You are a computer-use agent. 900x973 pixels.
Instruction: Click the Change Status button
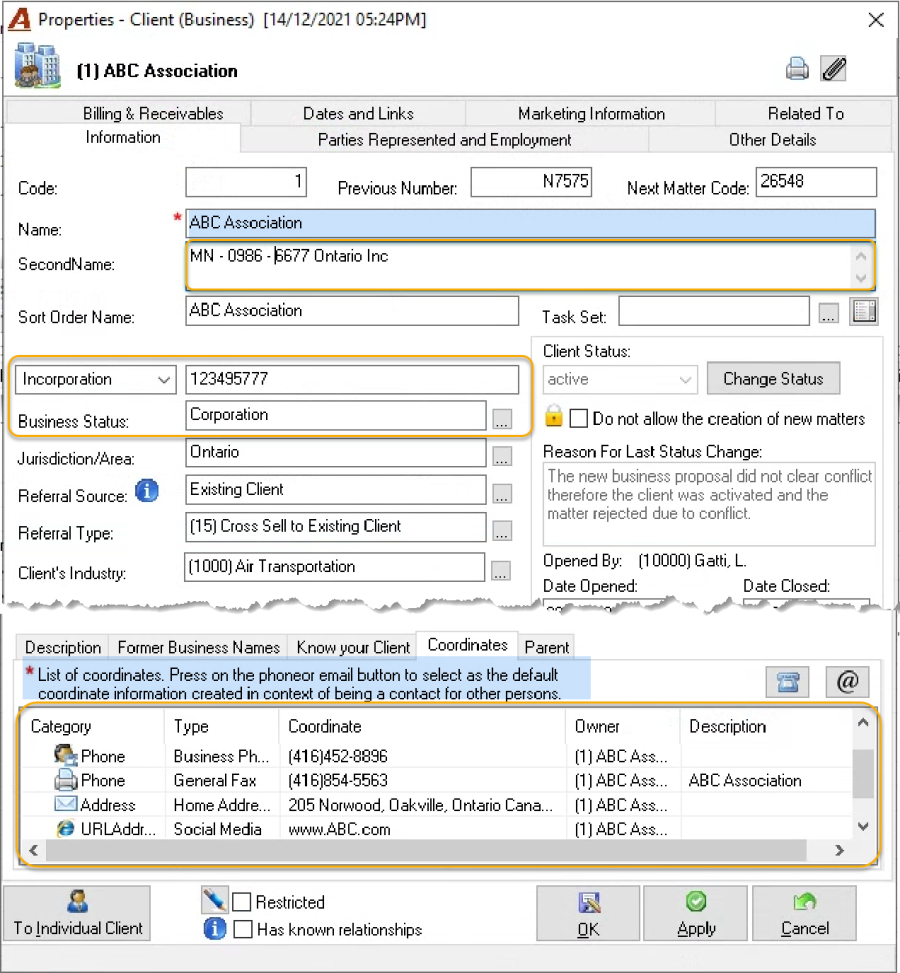click(773, 379)
